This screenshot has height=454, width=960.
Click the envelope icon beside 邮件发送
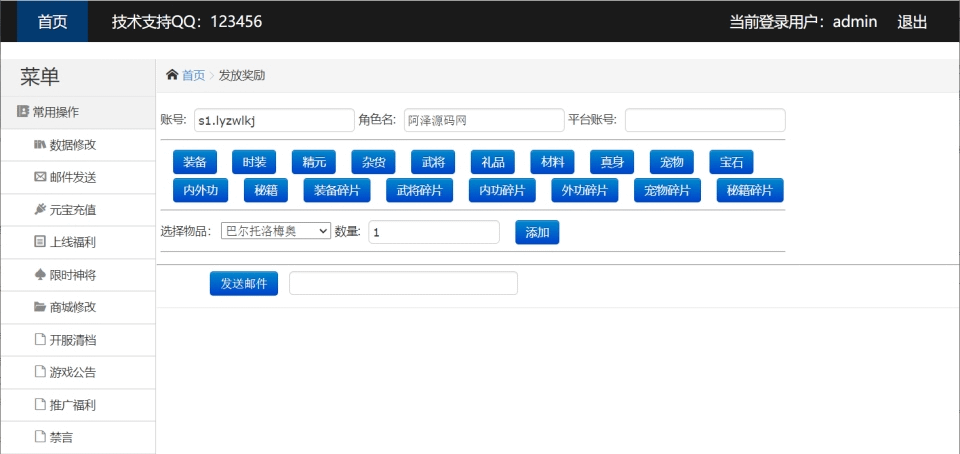pyautogui.click(x=40, y=177)
